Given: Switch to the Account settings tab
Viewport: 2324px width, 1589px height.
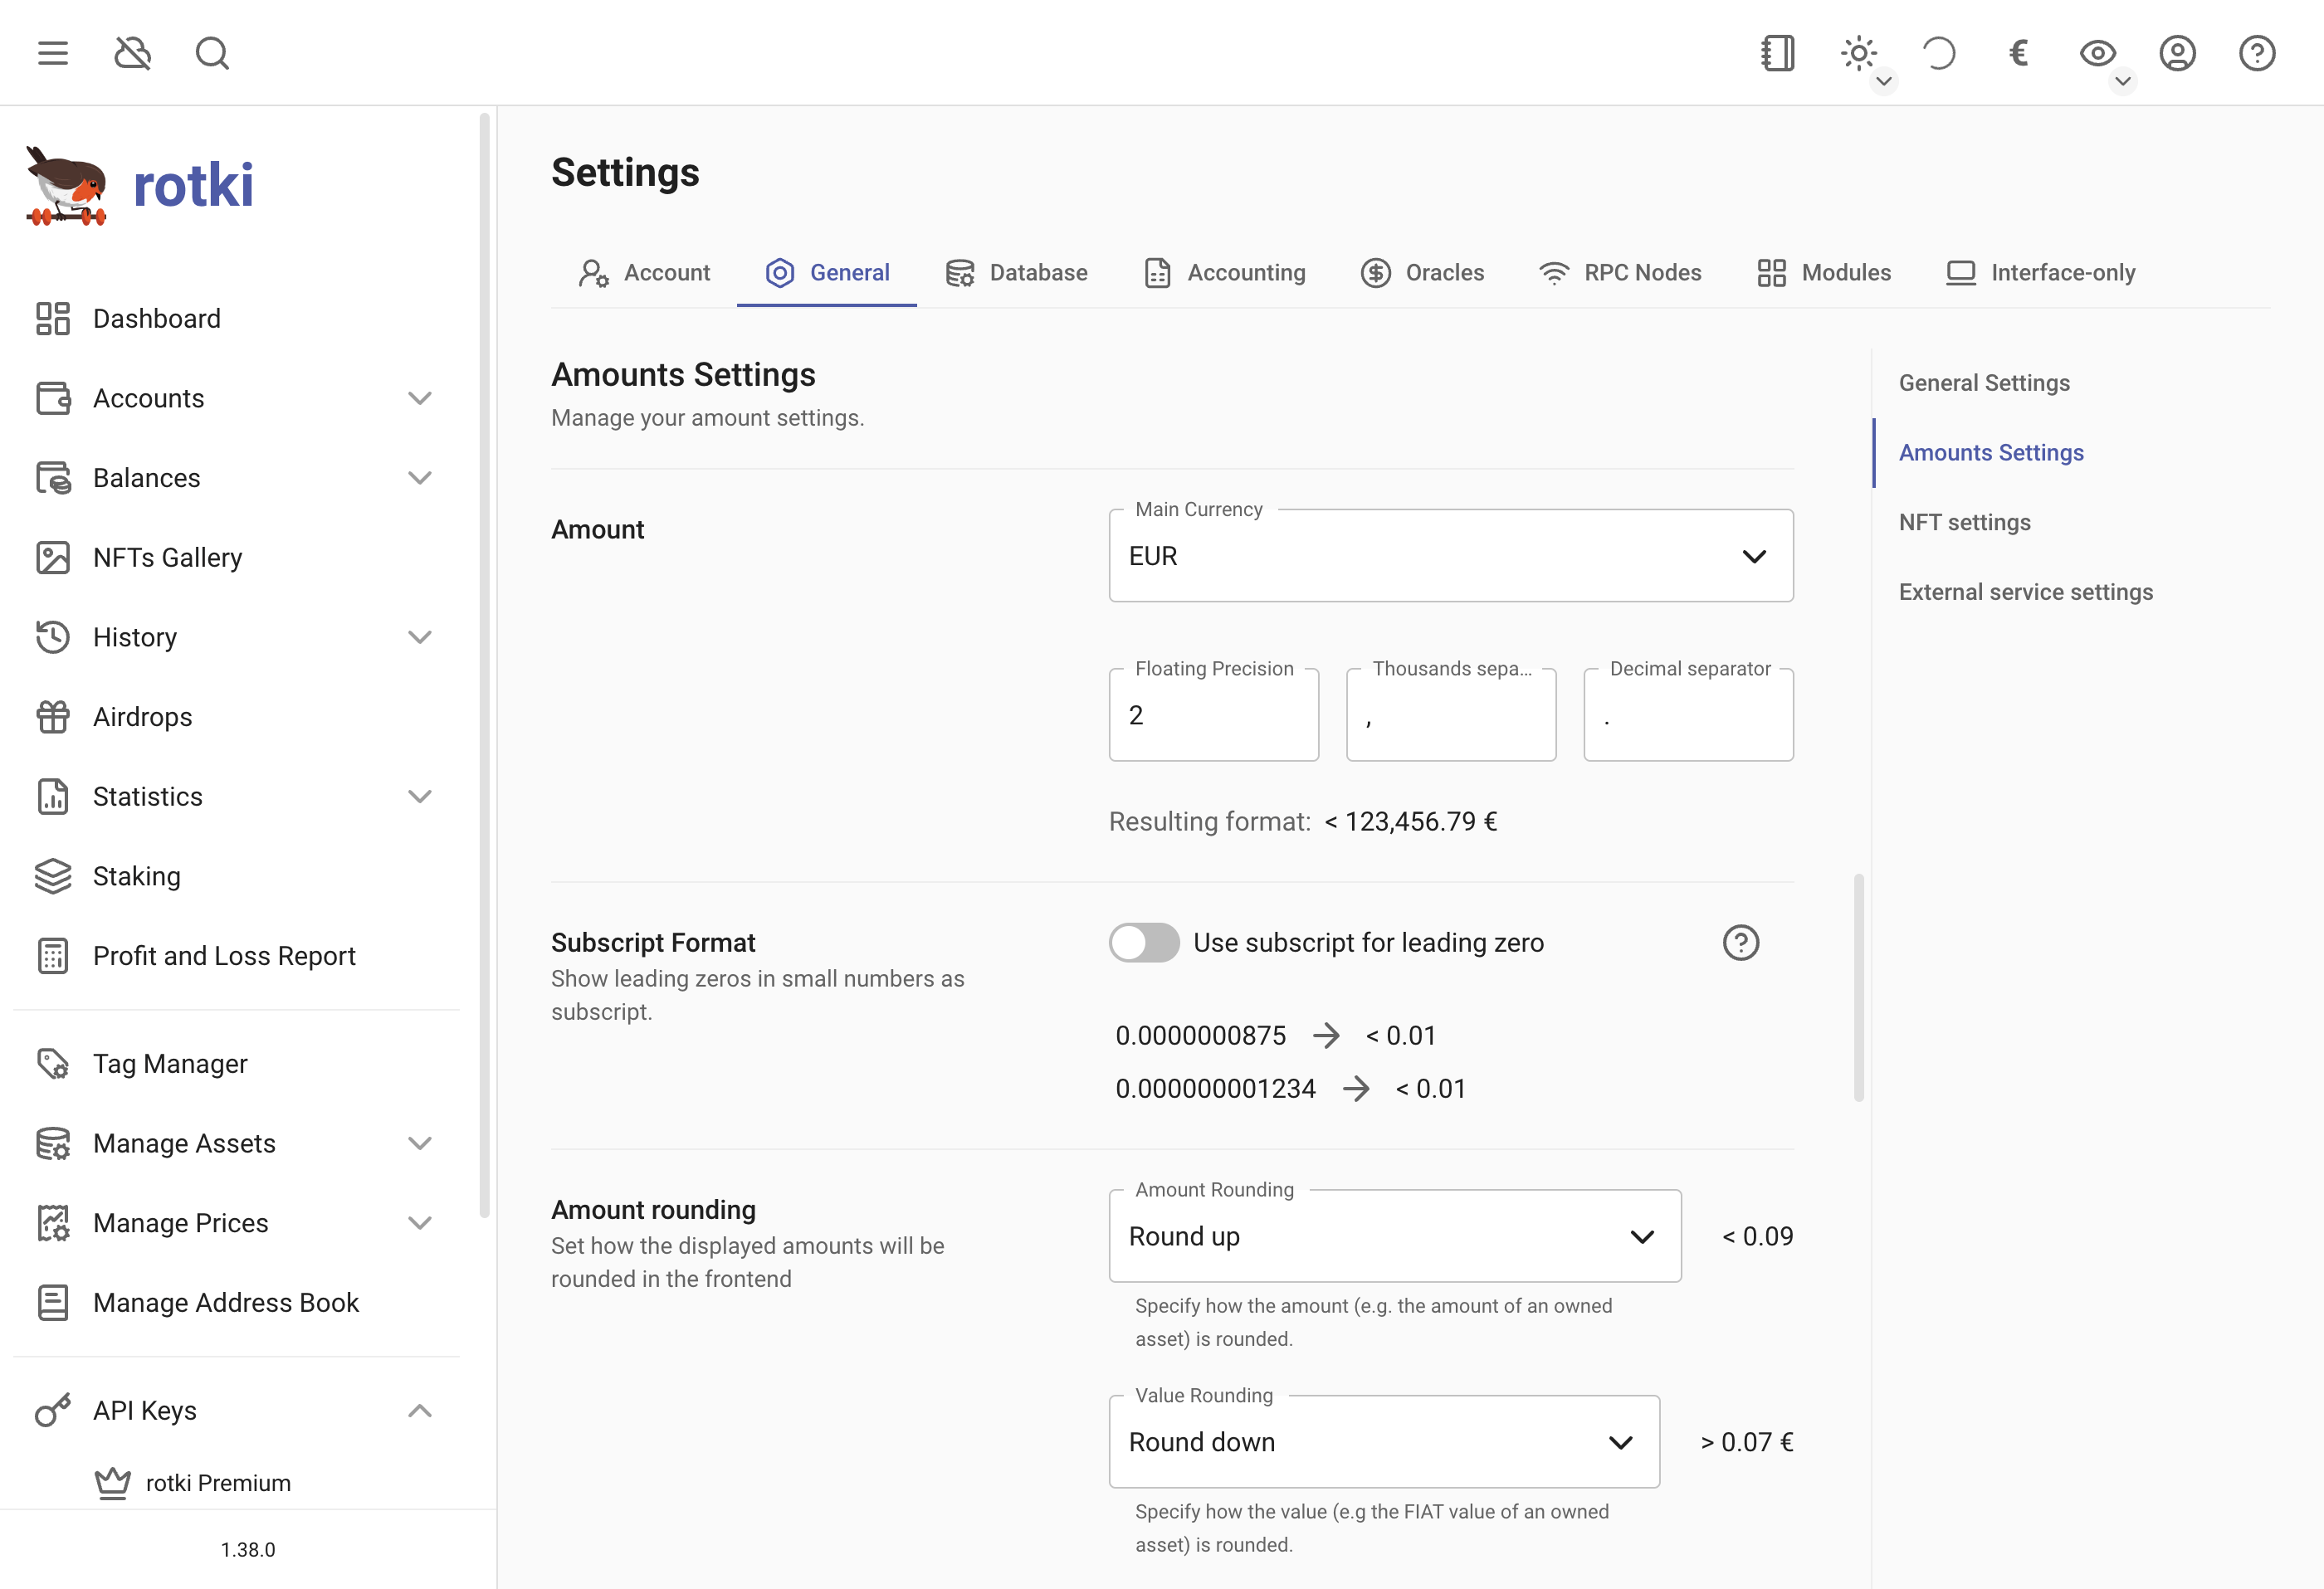Looking at the screenshot, I should (644, 272).
